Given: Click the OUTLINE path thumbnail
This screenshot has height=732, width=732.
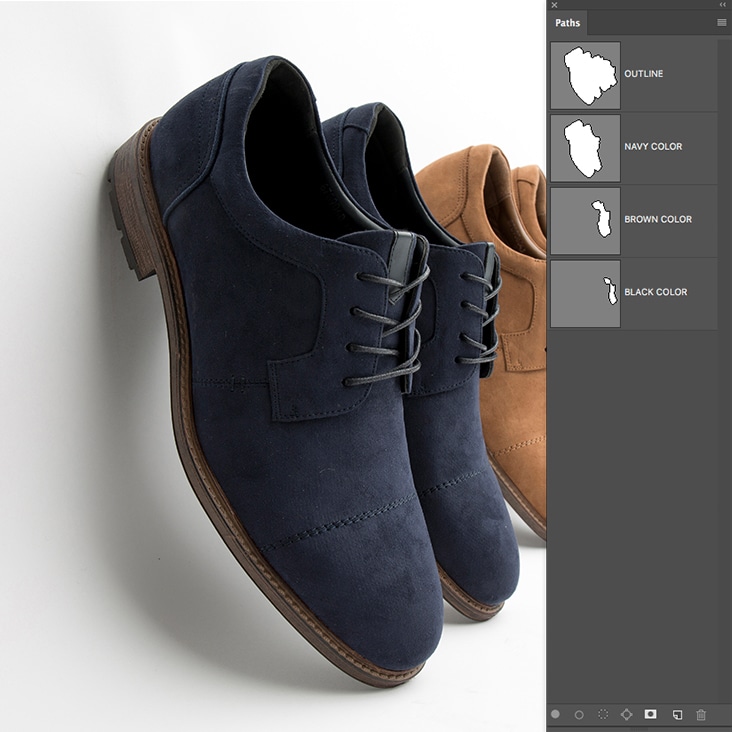Looking at the screenshot, I should click(x=585, y=75).
